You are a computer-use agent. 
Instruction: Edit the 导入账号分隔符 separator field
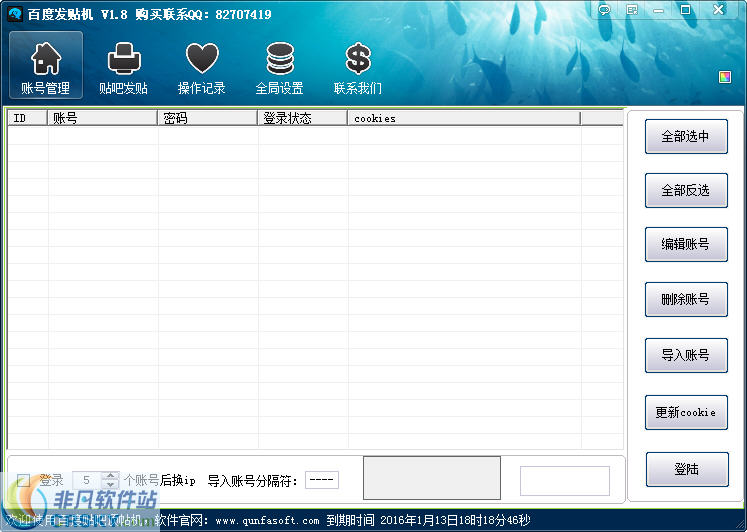(322, 480)
